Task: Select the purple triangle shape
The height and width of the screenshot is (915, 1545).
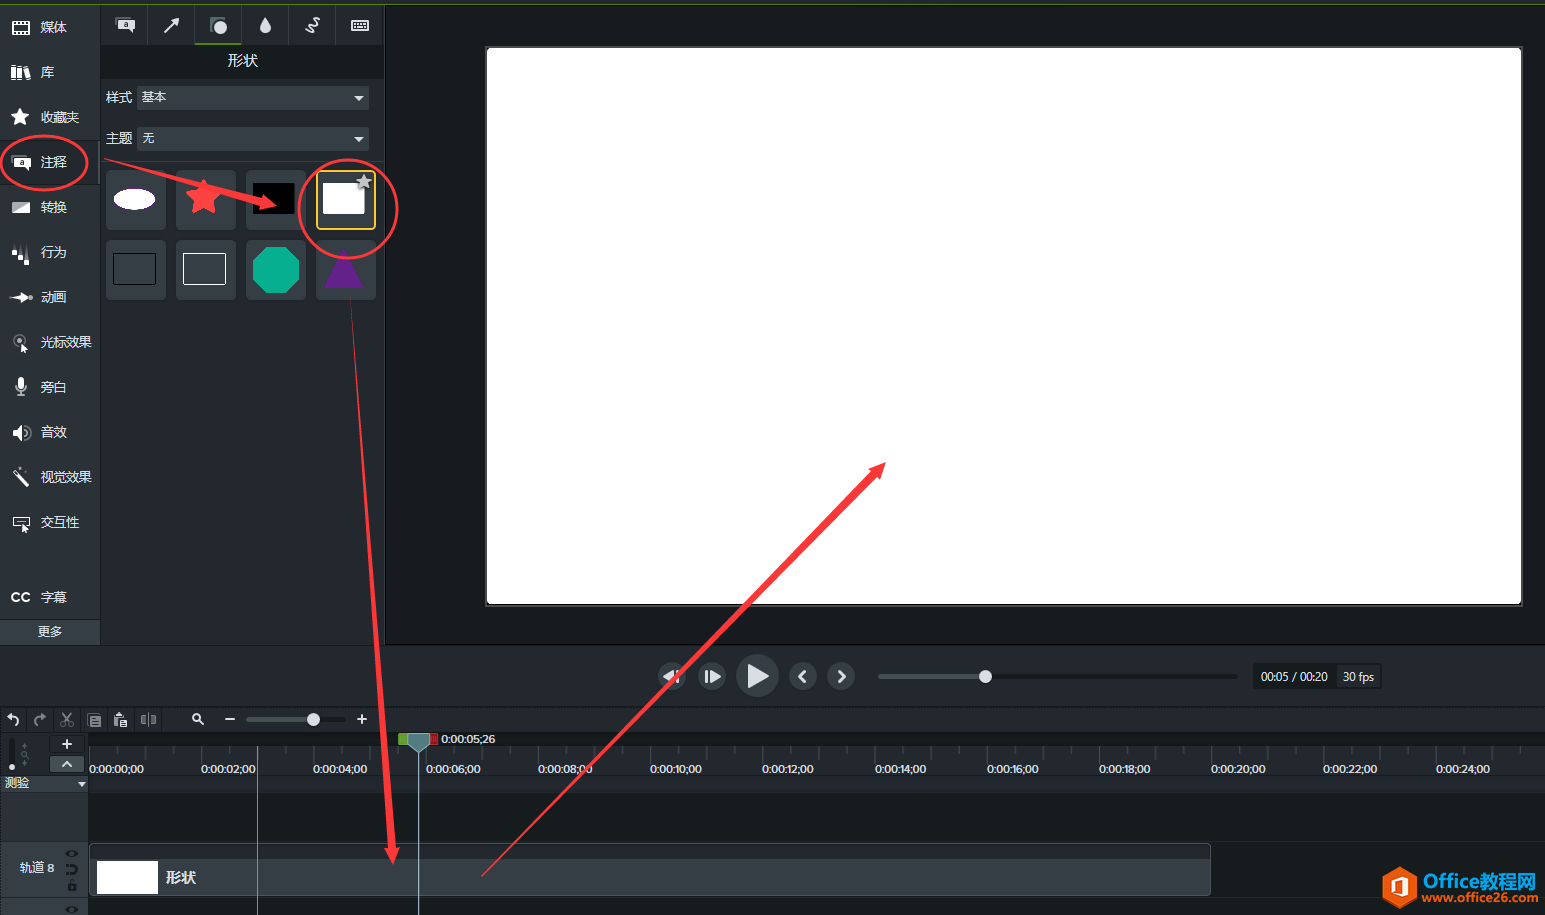Action: (x=345, y=269)
